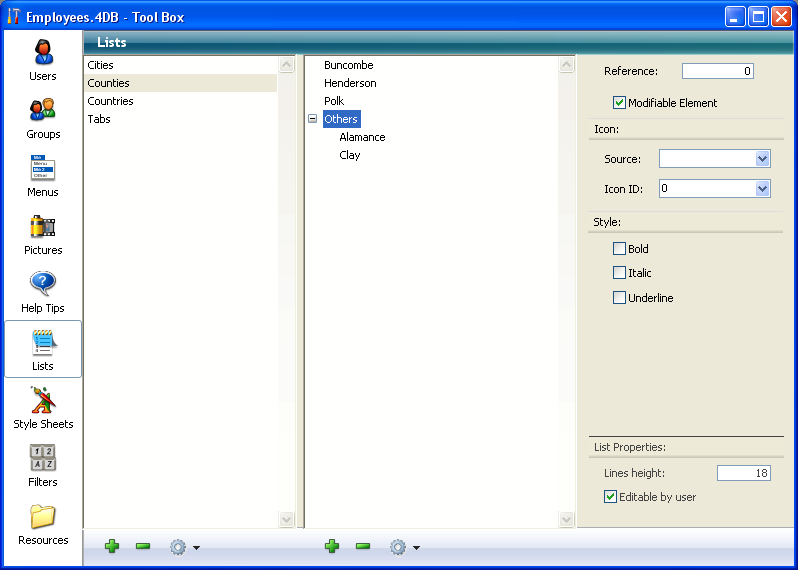
Task: Add a new list with left plus
Action: click(x=112, y=546)
